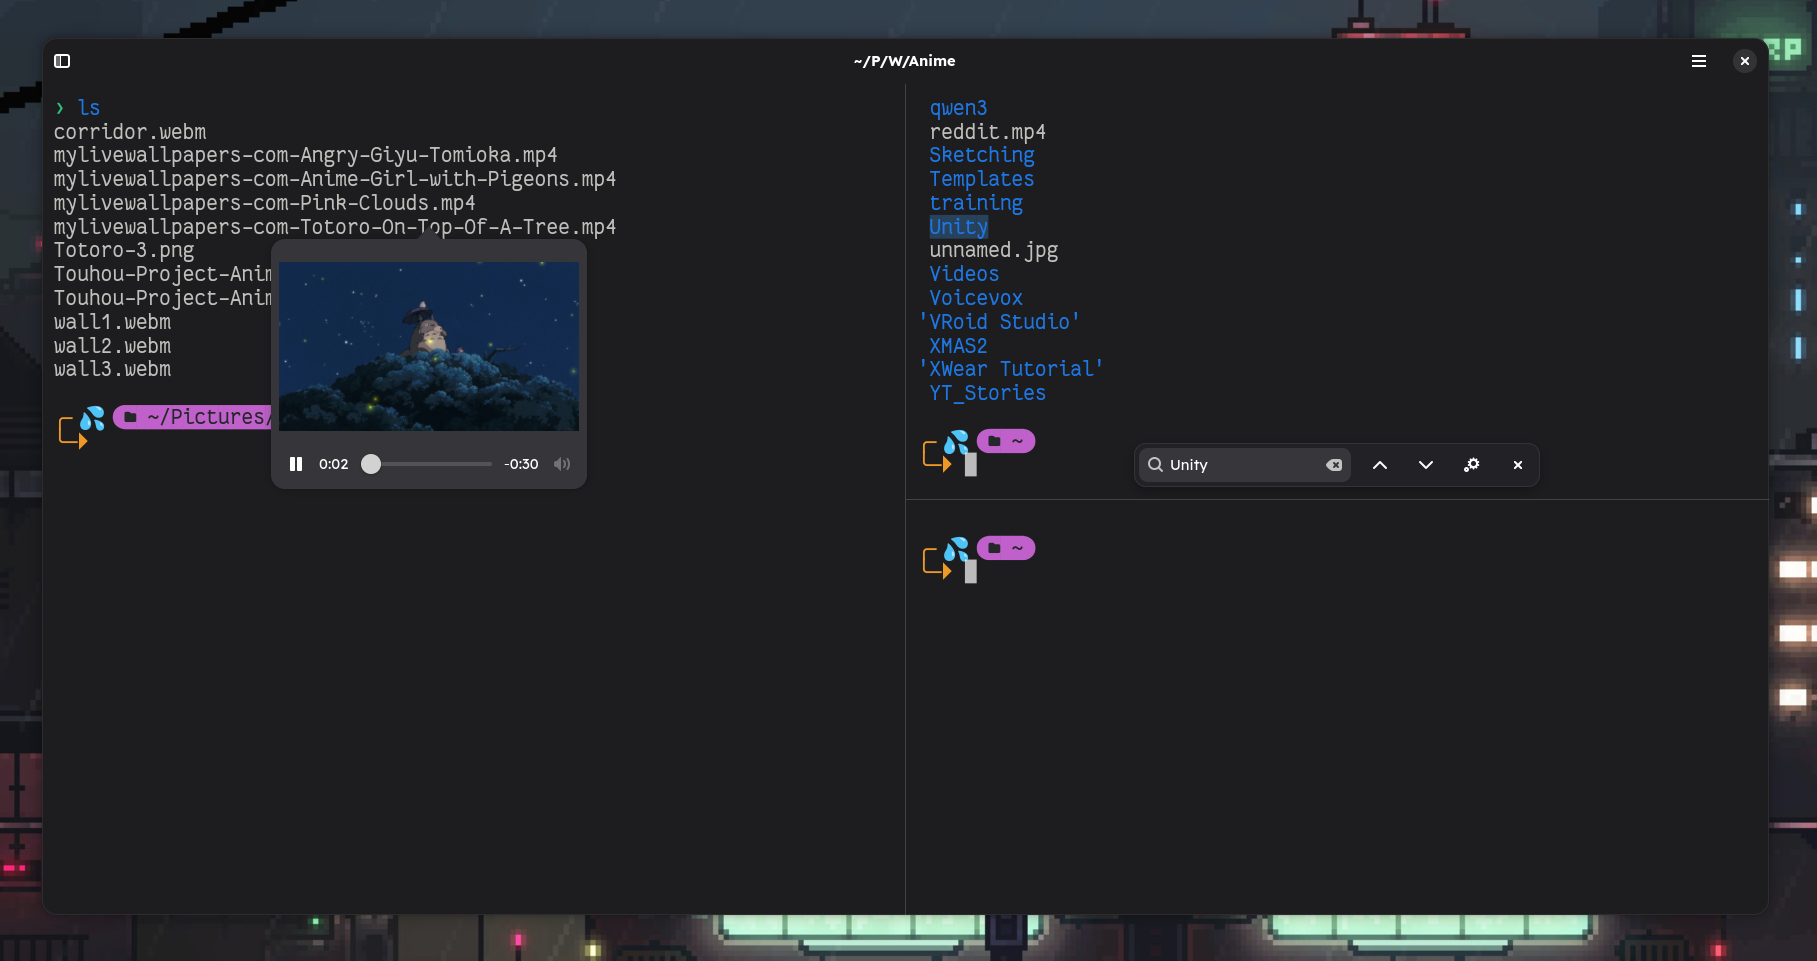
Task: Click the 'XWear Tutorial' directory name
Action: tap(1011, 369)
